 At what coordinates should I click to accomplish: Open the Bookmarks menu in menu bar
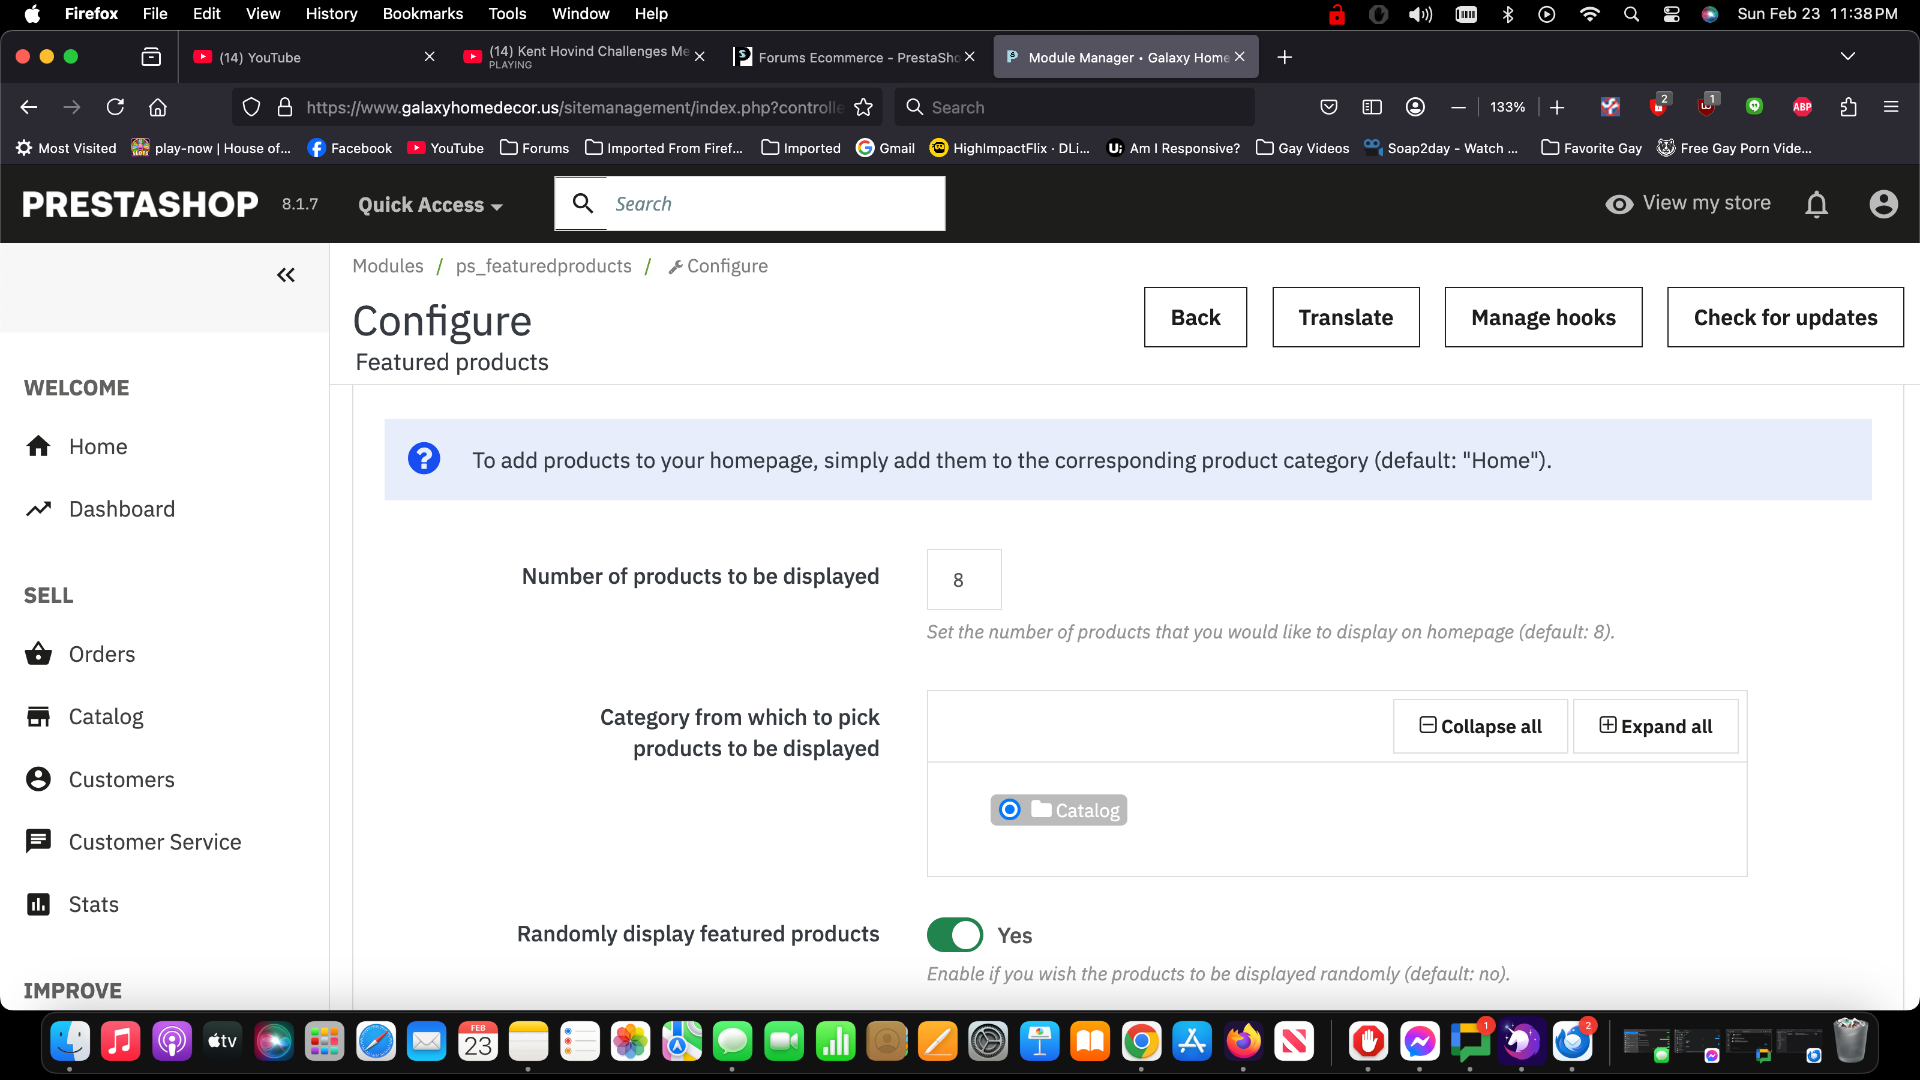tap(422, 14)
